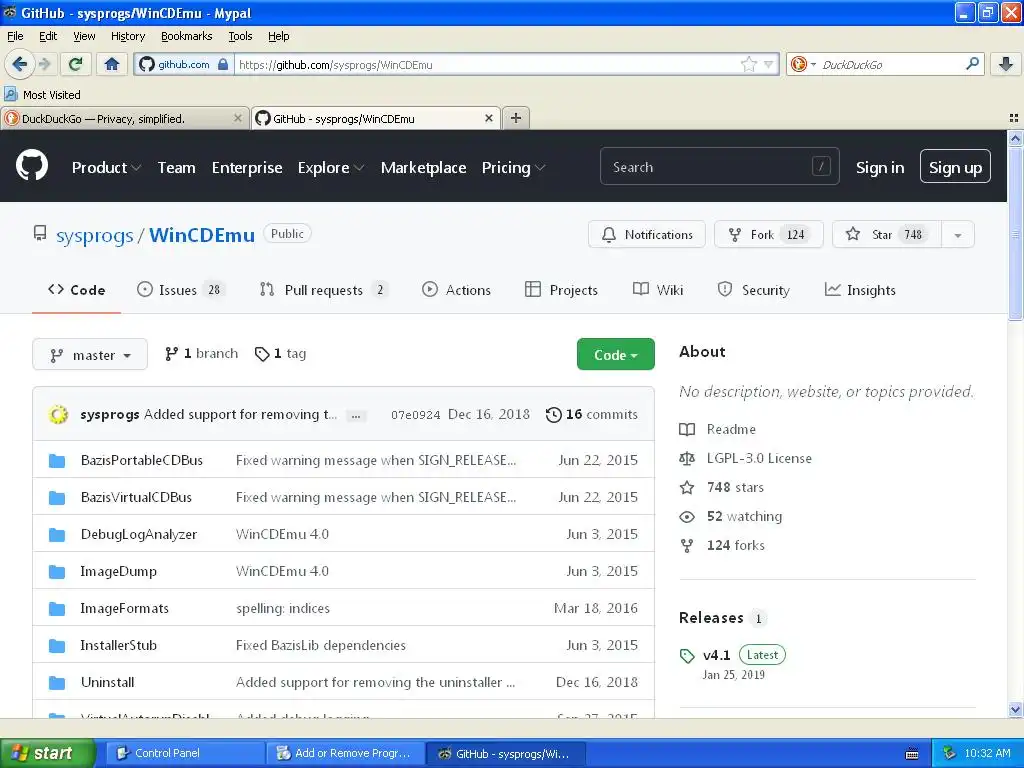1024x768 pixels.
Task: Open the Tools menu
Action: tap(240, 36)
